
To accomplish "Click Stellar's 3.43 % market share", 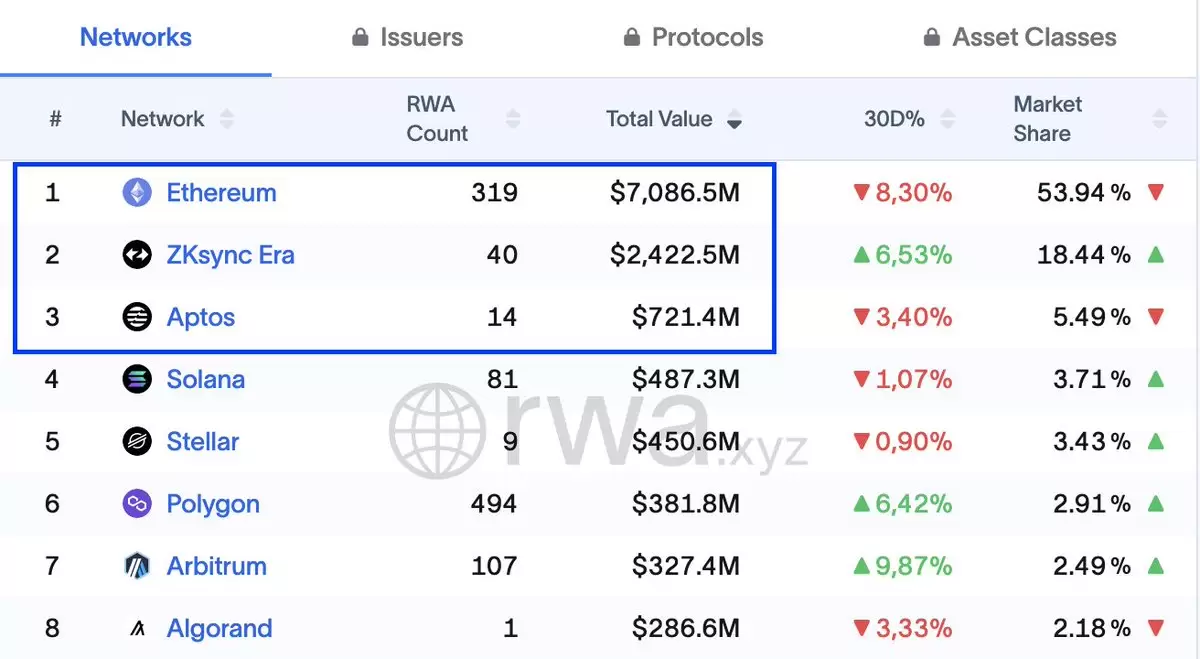I will point(1092,441).
